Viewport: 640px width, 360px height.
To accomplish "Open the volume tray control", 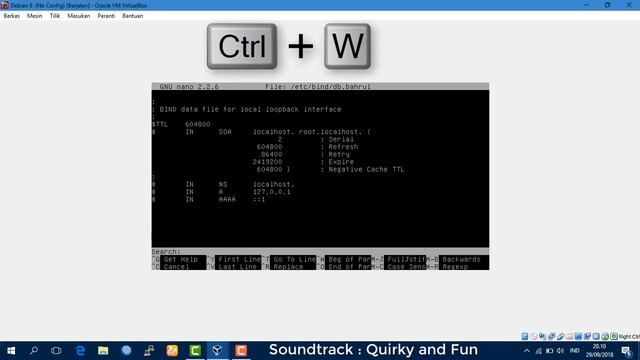I will click(560, 351).
